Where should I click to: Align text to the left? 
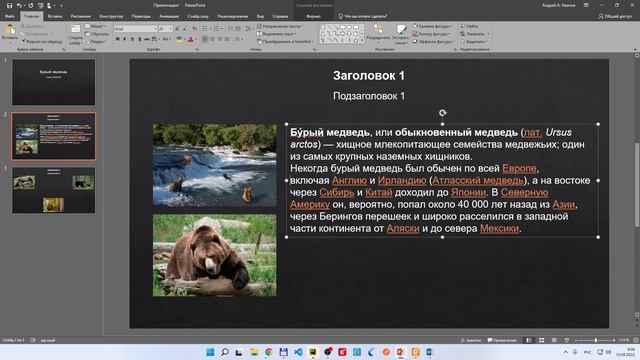[205, 39]
